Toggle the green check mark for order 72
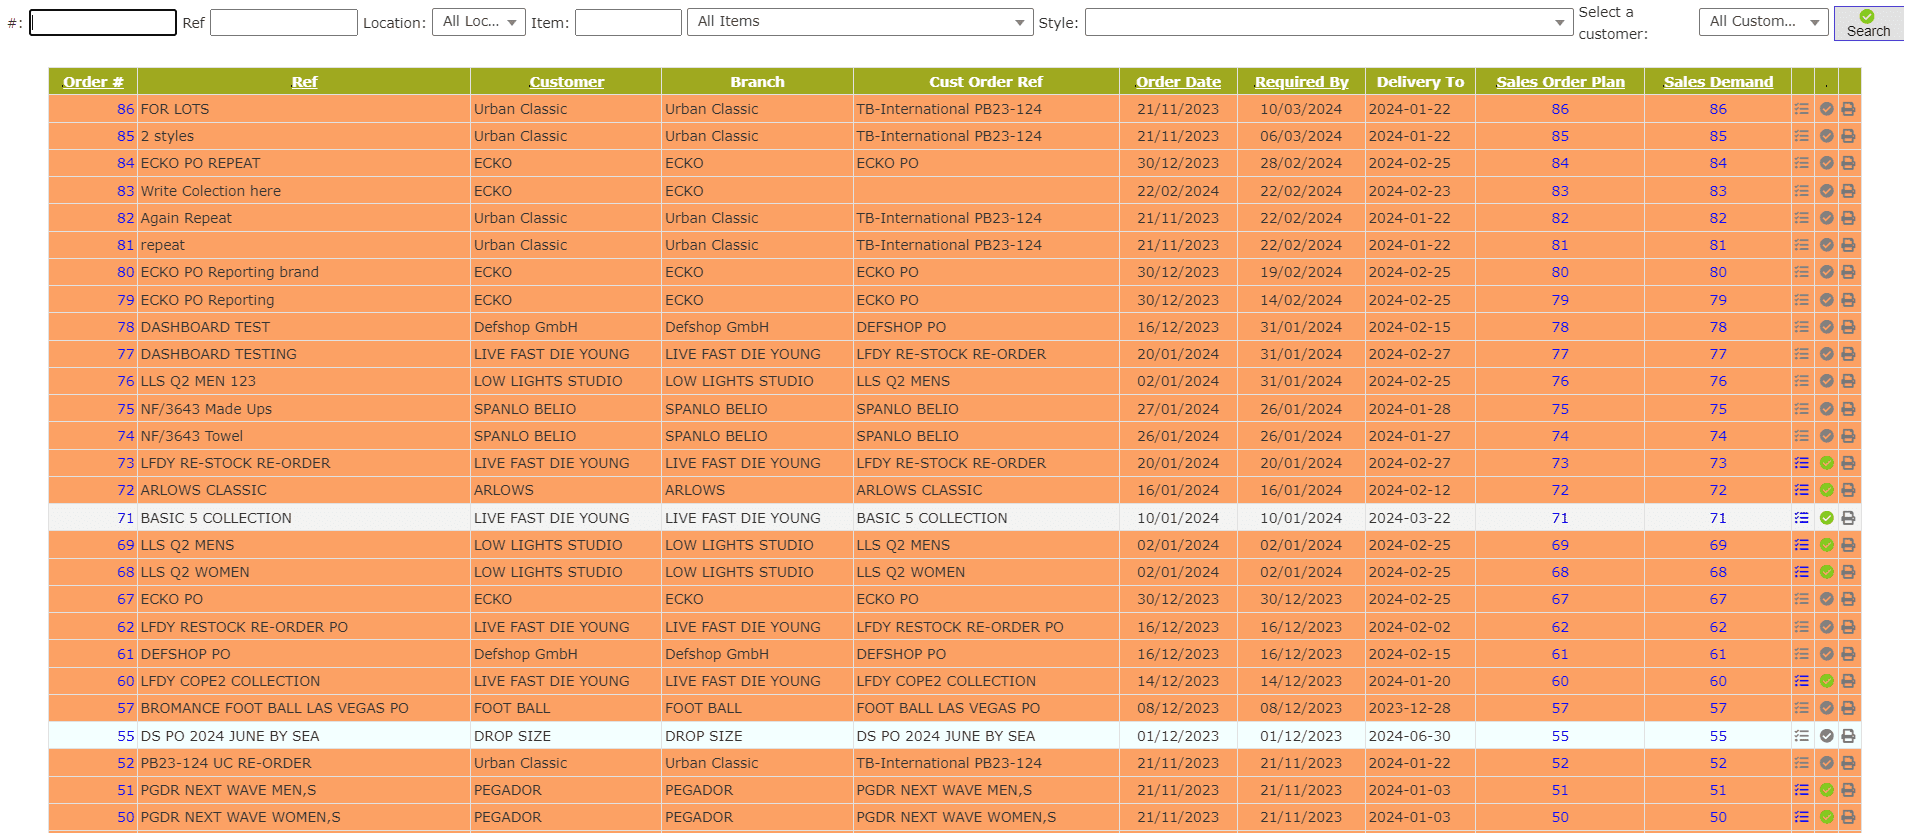1907x833 pixels. coord(1826,490)
